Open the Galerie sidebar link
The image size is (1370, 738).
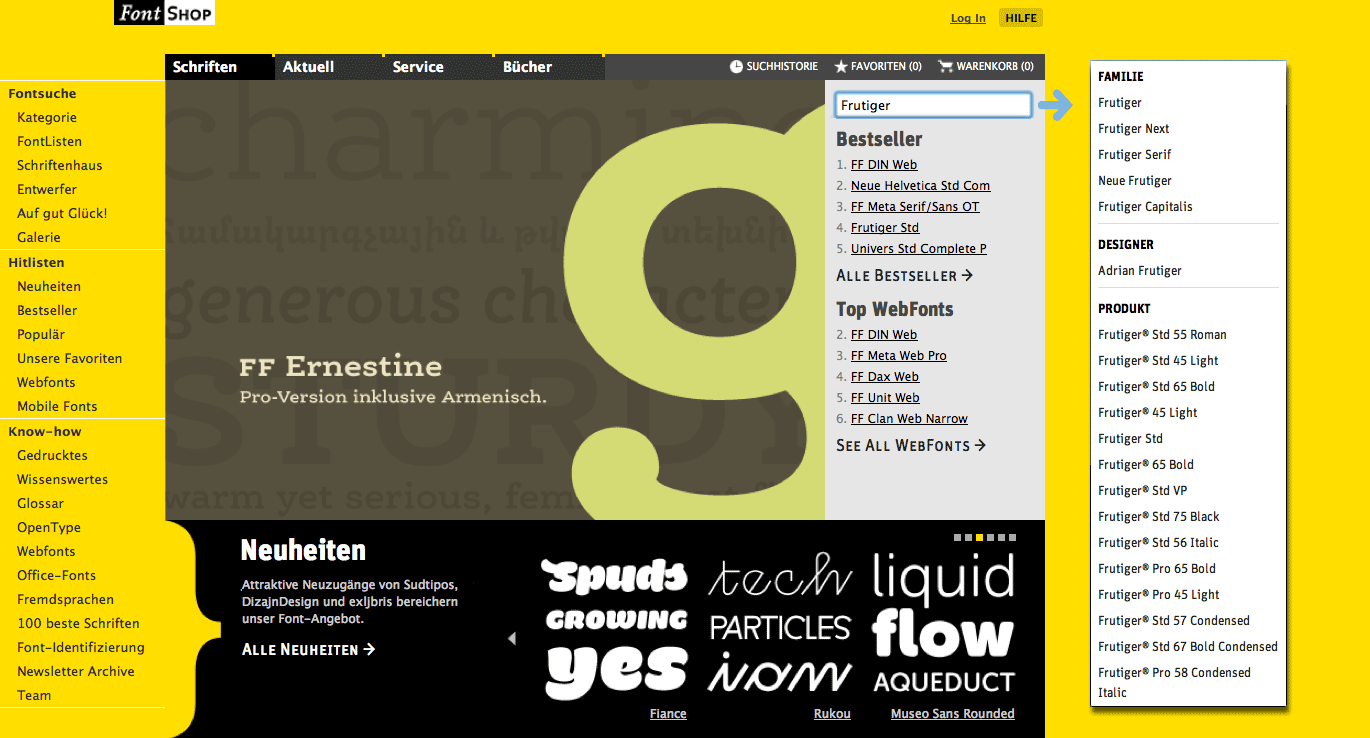tap(39, 238)
